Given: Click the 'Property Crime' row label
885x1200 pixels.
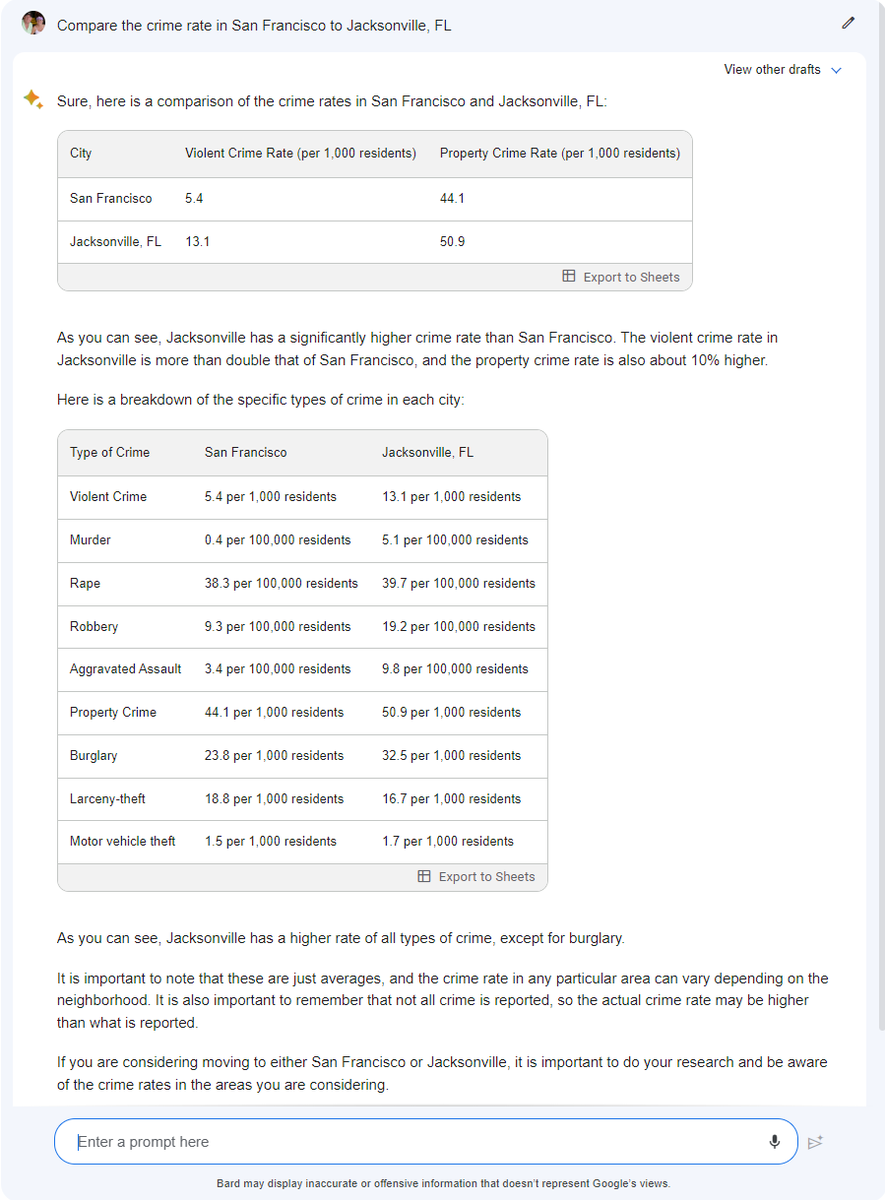Looking at the screenshot, I should click(113, 713).
